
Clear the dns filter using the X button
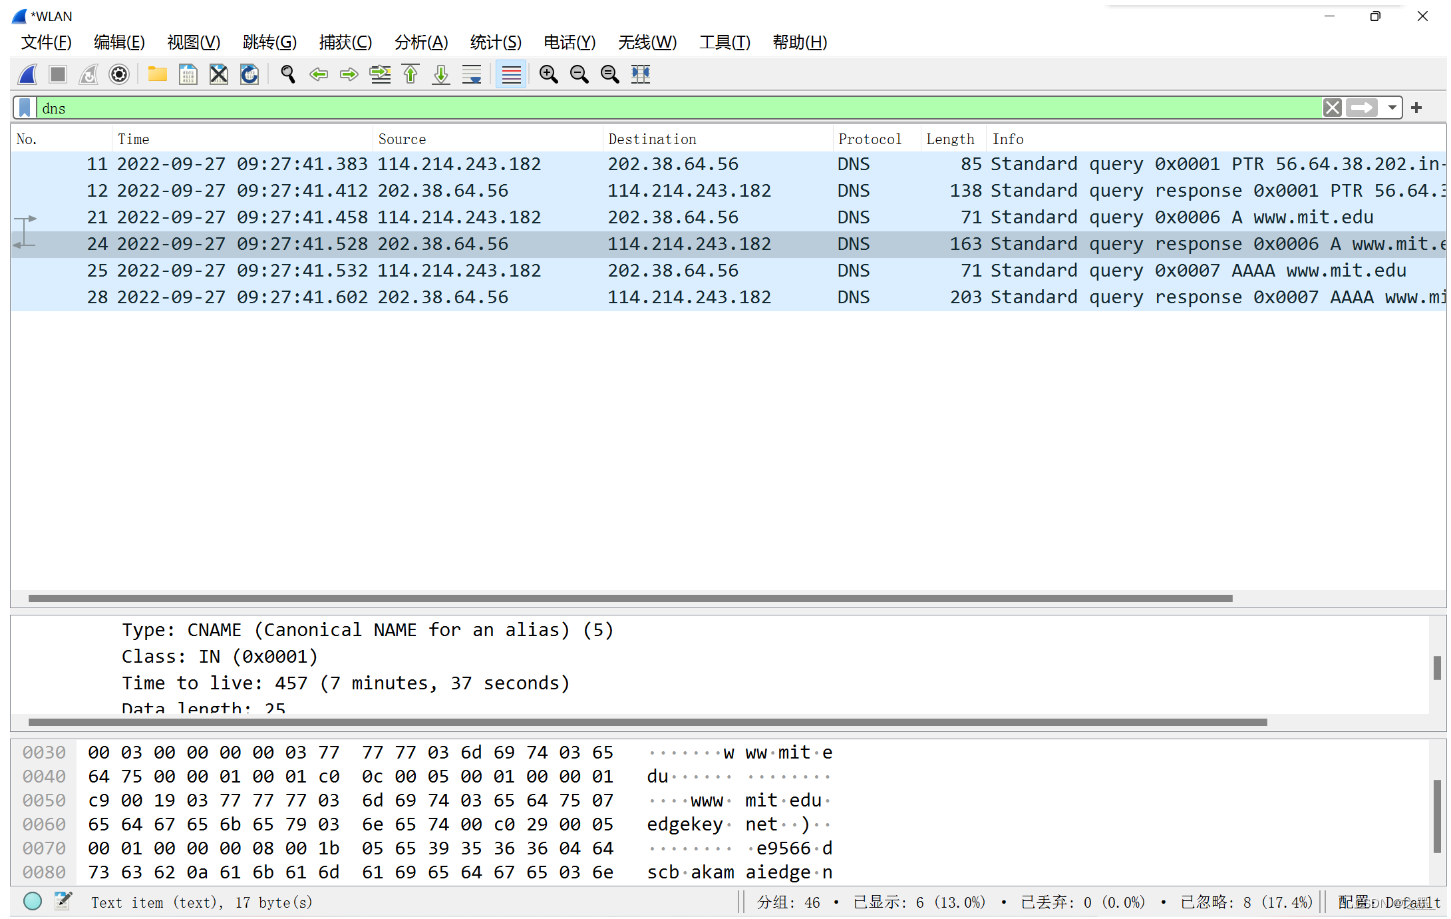(x=1331, y=107)
